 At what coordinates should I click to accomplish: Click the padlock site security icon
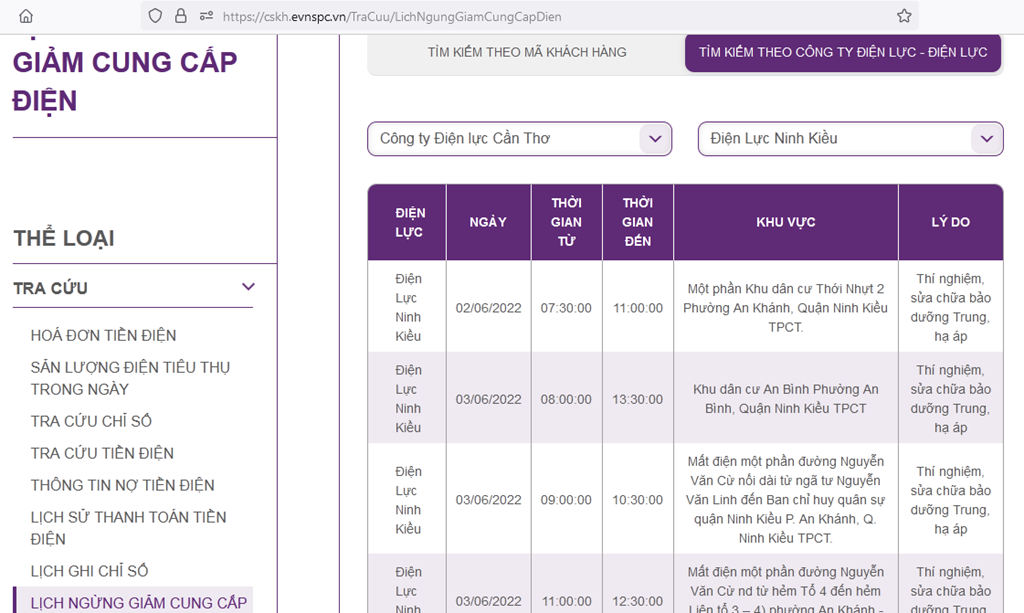pos(181,16)
